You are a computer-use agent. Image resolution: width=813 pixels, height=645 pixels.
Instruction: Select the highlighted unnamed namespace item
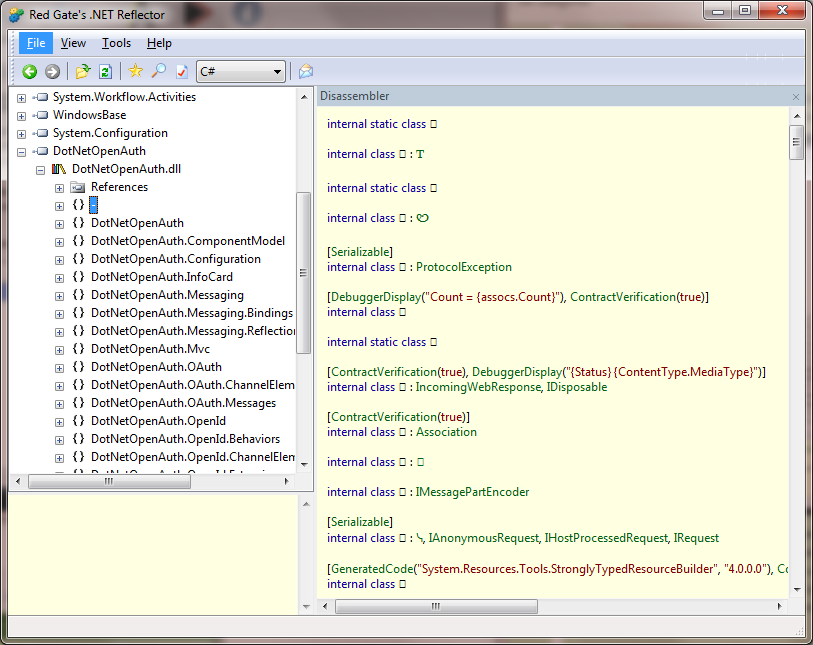tap(93, 205)
